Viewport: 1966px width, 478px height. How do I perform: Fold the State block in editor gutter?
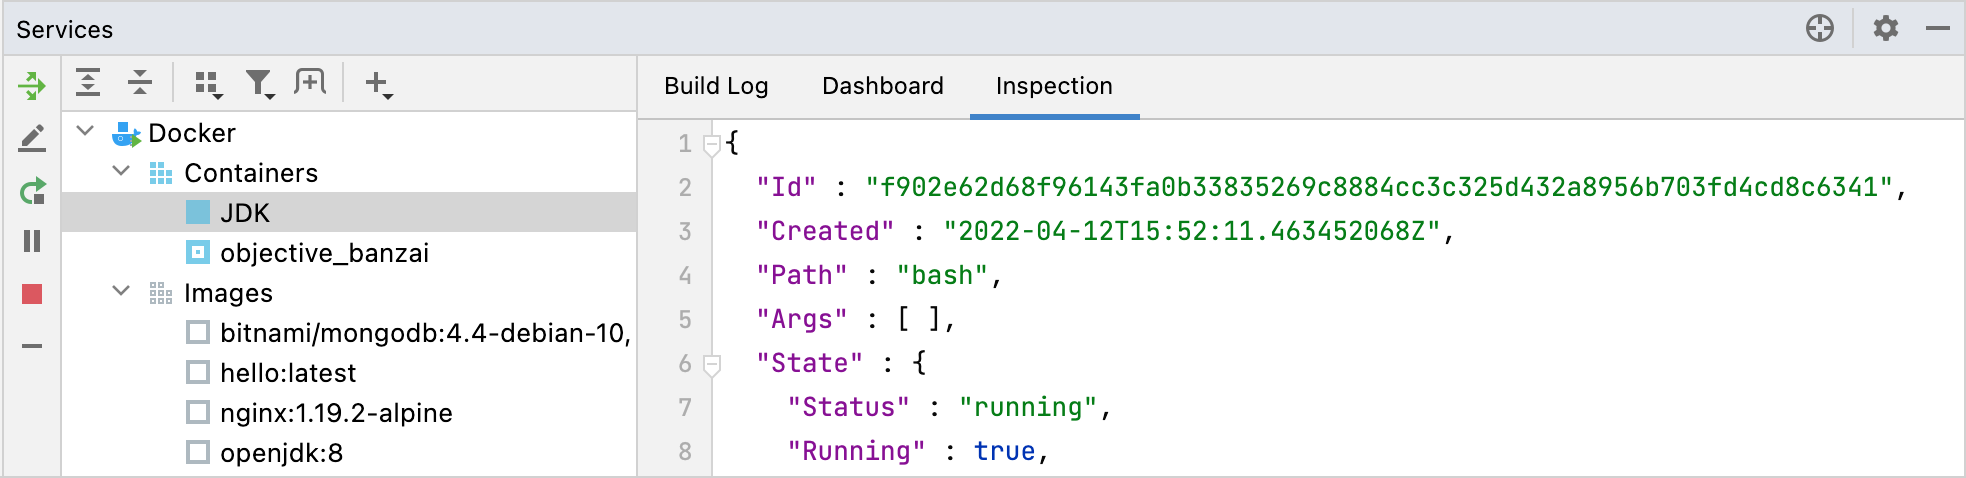[712, 363]
